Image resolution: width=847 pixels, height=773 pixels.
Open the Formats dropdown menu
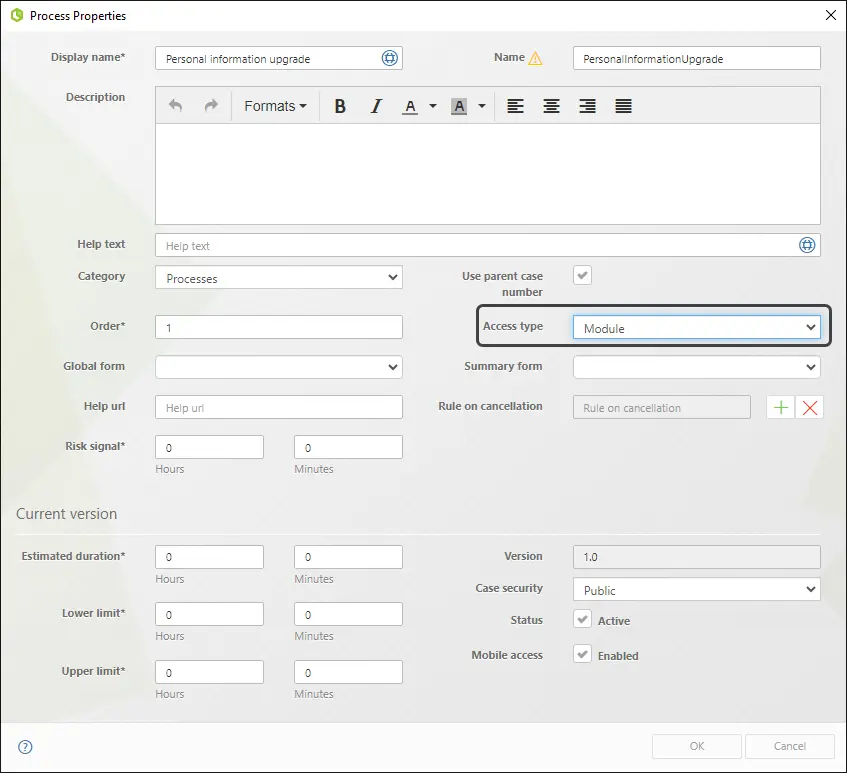pos(275,106)
